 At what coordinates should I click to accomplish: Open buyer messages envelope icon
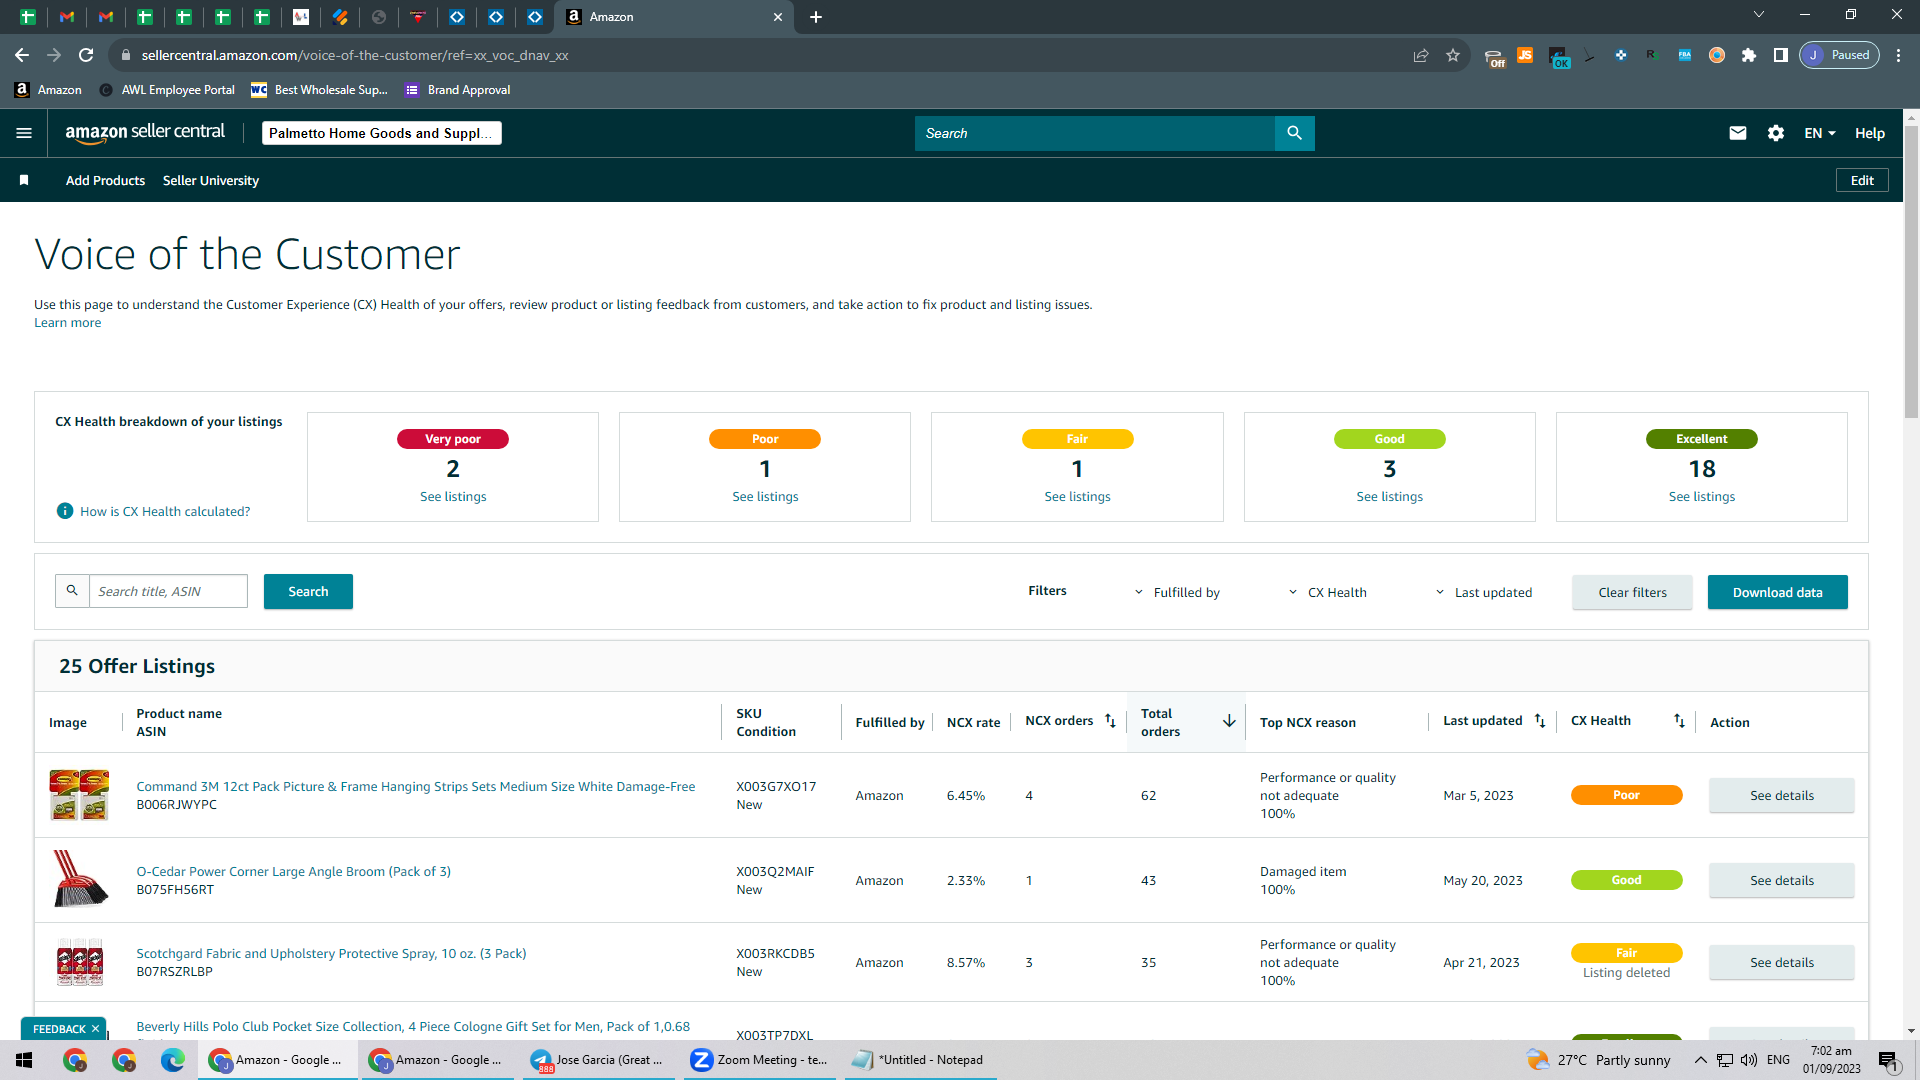click(1738, 133)
